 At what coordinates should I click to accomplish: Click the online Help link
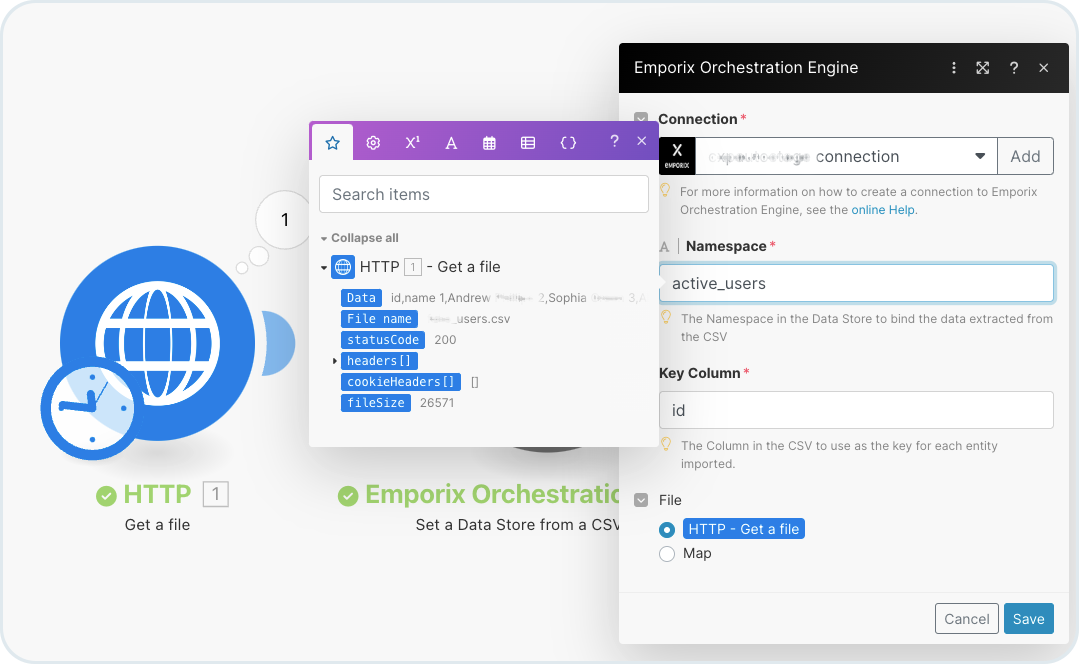[x=883, y=210]
